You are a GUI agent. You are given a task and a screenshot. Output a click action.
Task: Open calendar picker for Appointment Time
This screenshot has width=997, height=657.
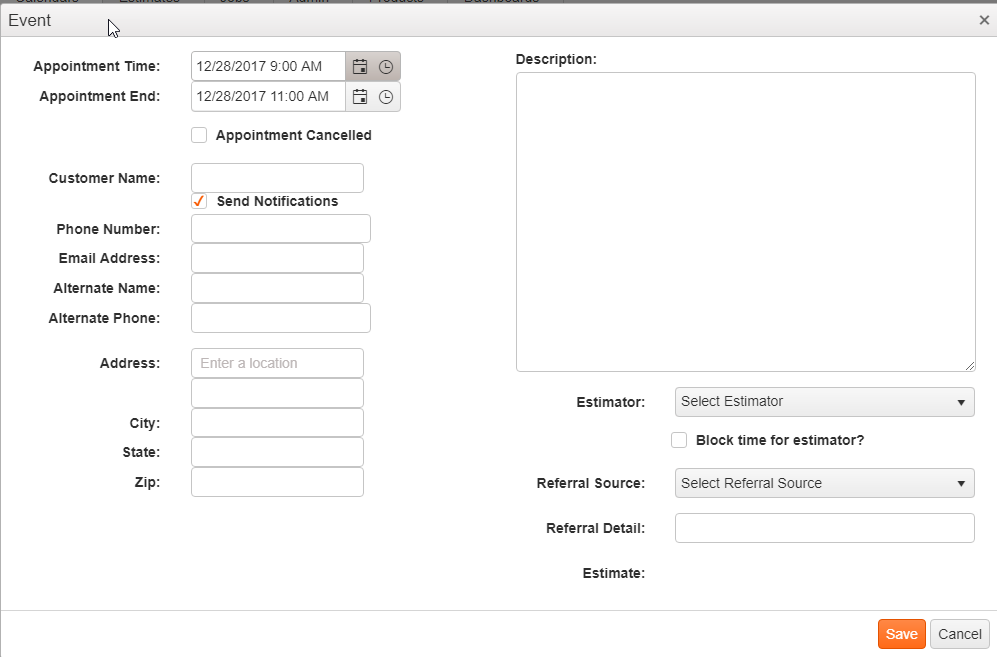tap(360, 67)
